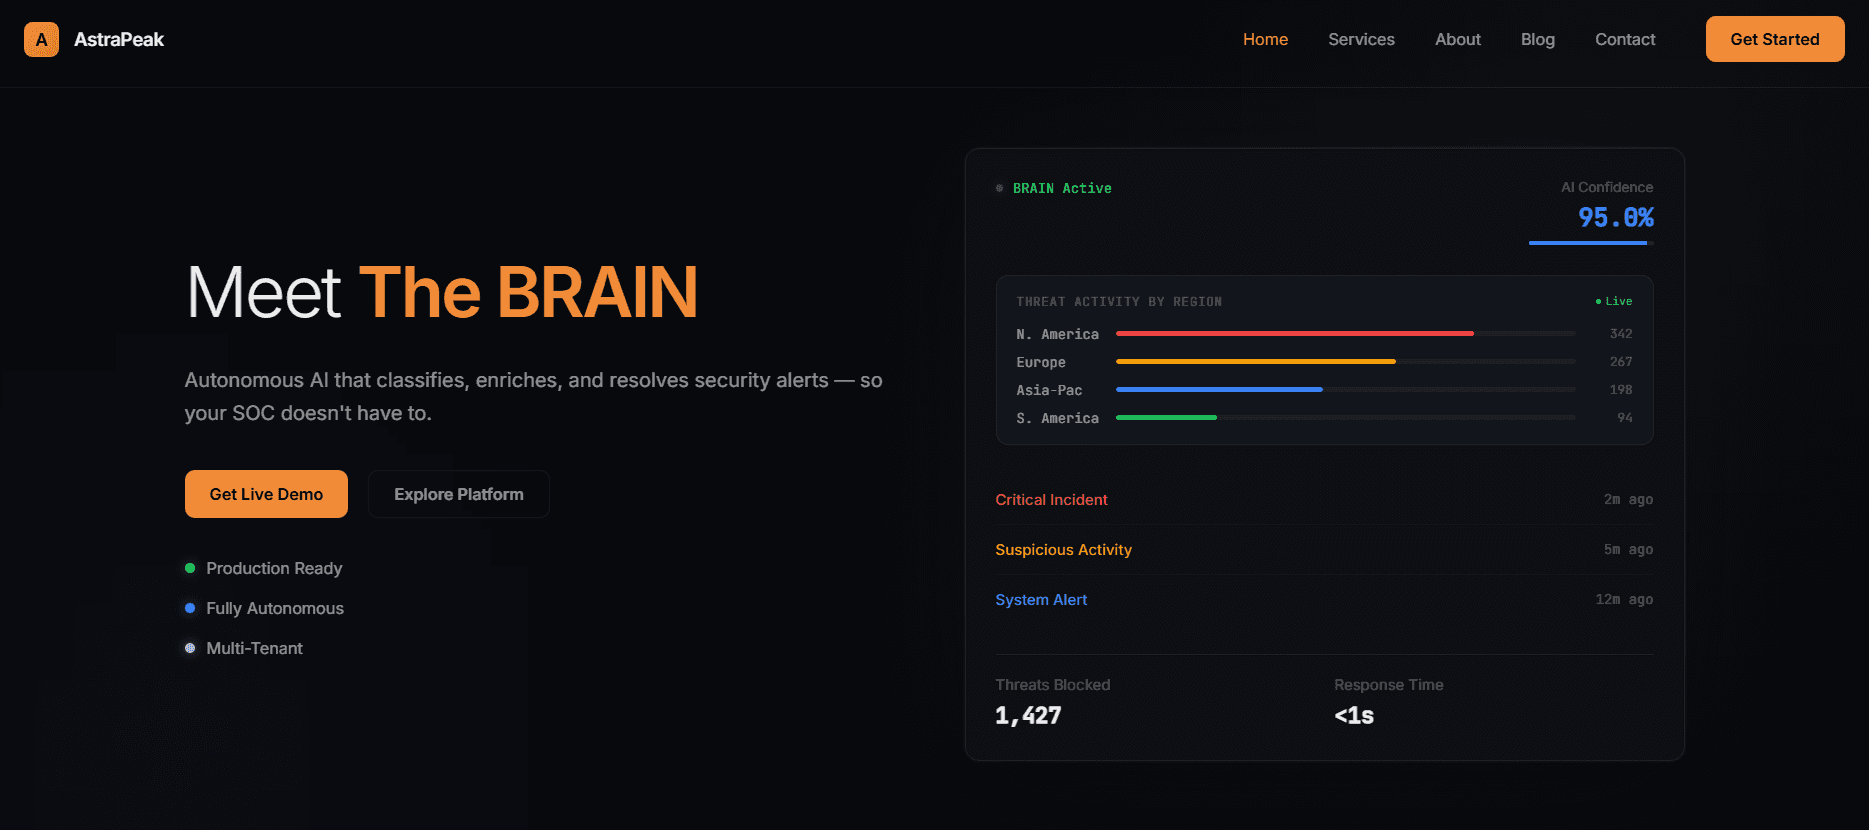Click the Response Time label
Viewport: 1869px width, 830px height.
[1389, 685]
